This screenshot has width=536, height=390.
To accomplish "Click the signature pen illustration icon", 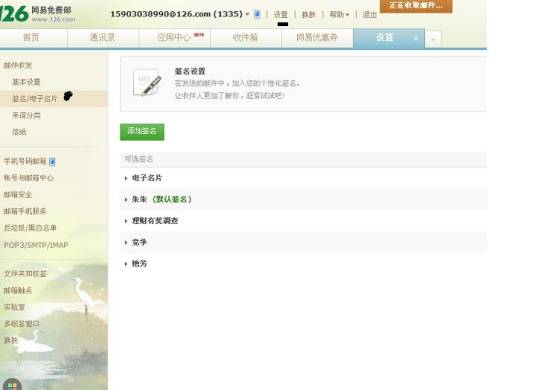I will coord(147,83).
